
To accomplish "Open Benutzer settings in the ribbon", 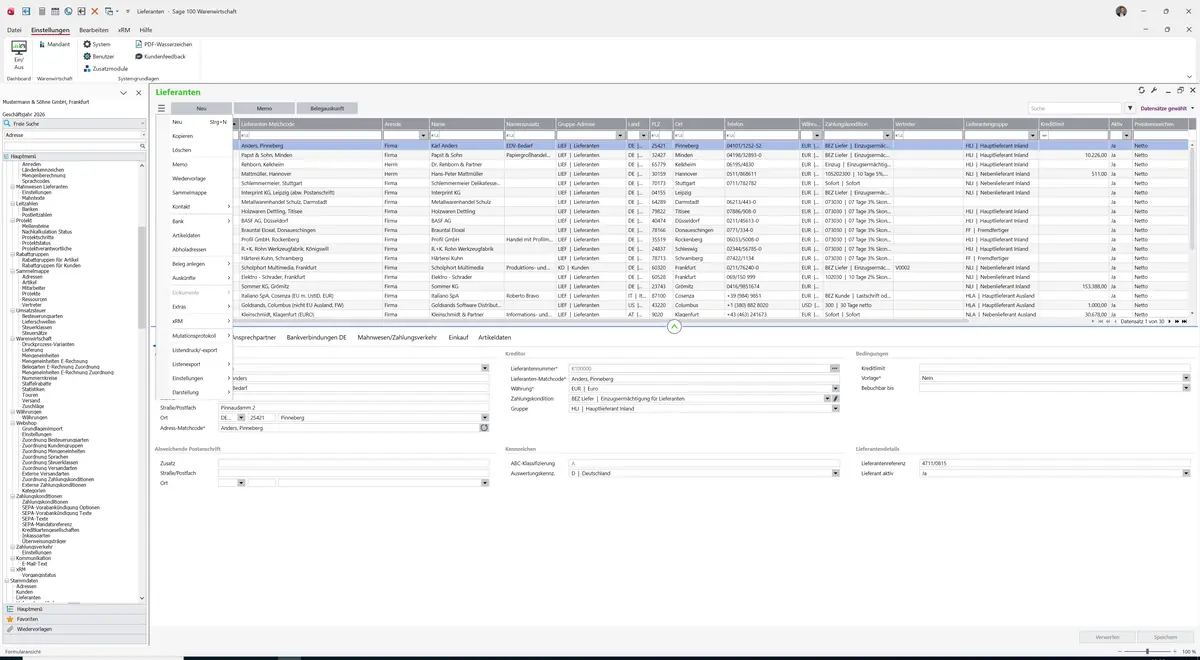I will click(x=98, y=57).
